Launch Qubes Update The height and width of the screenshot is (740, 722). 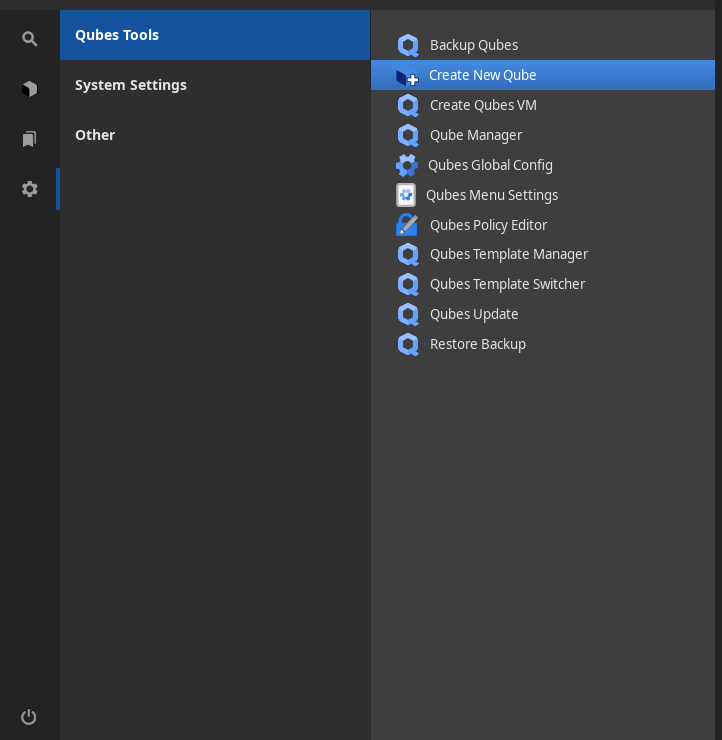pos(543,314)
